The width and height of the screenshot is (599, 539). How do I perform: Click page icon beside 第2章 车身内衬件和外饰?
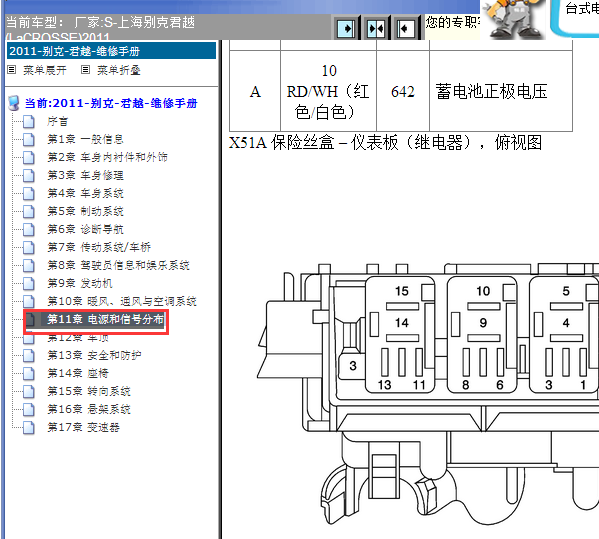click(x=29, y=158)
